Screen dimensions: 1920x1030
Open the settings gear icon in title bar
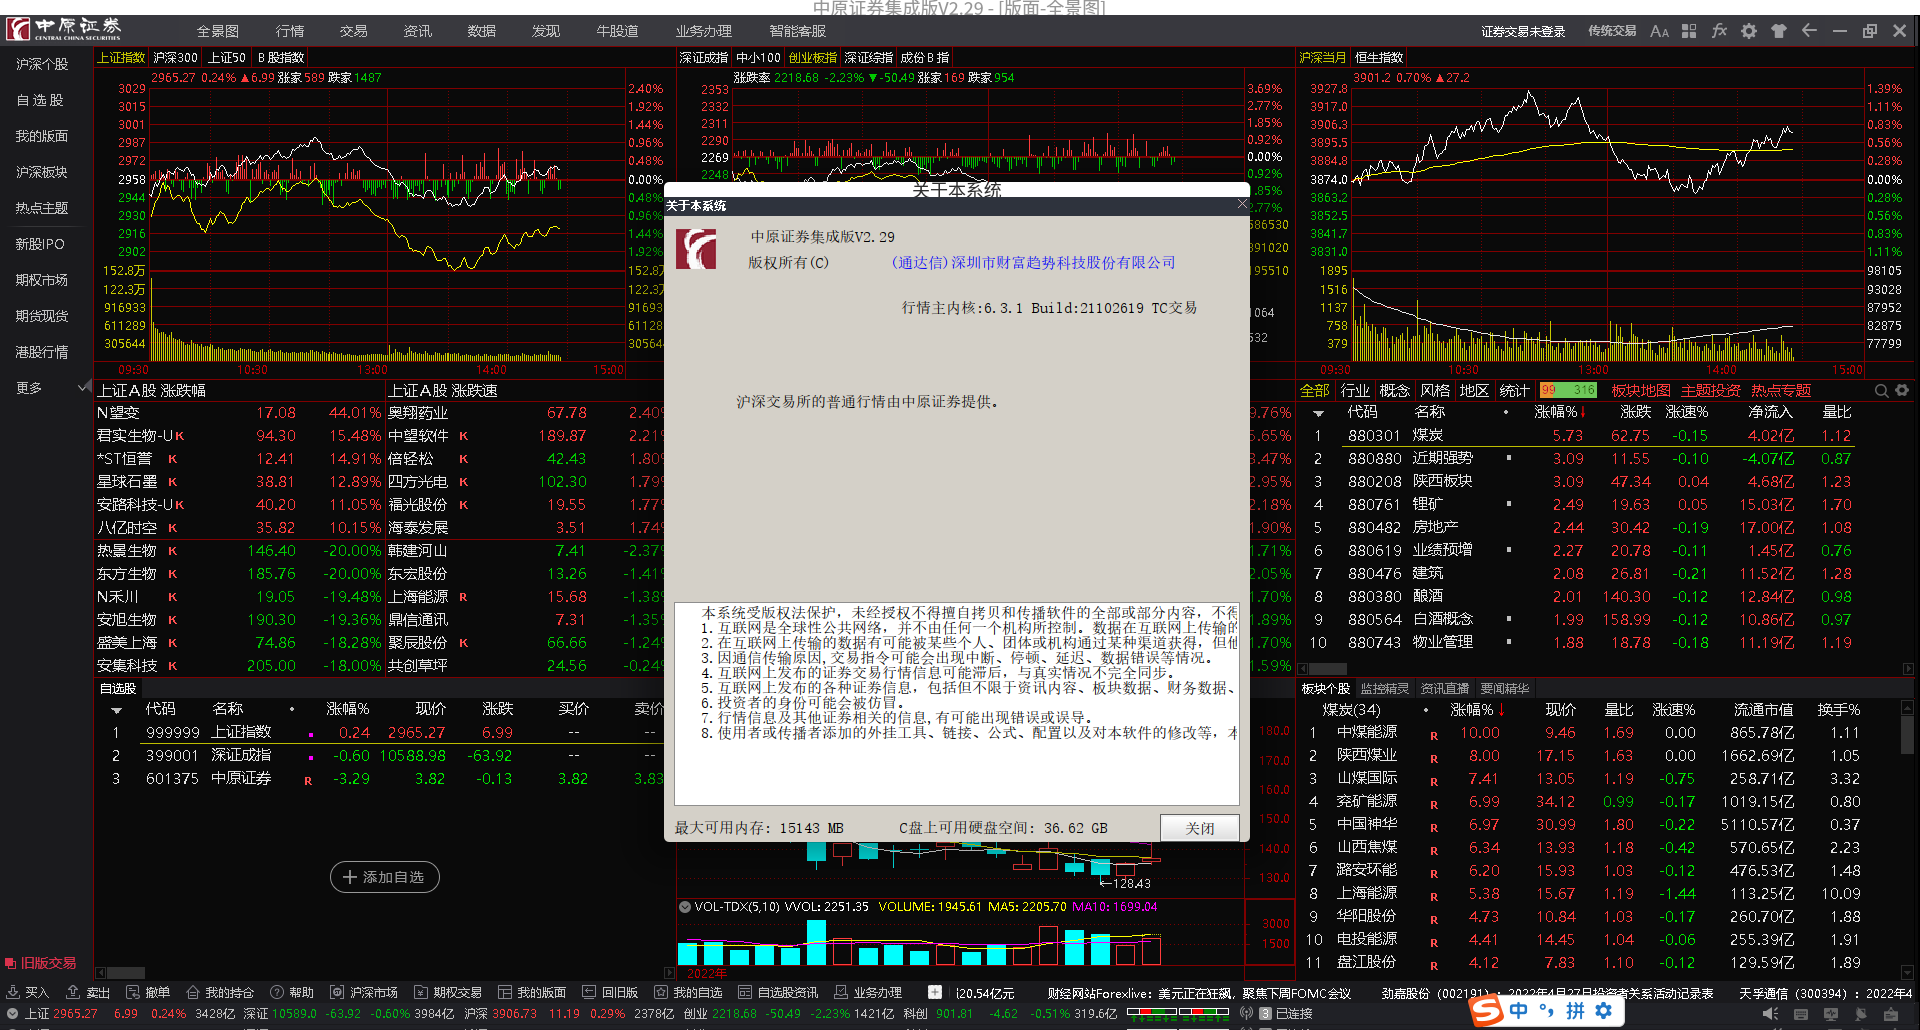1749,31
